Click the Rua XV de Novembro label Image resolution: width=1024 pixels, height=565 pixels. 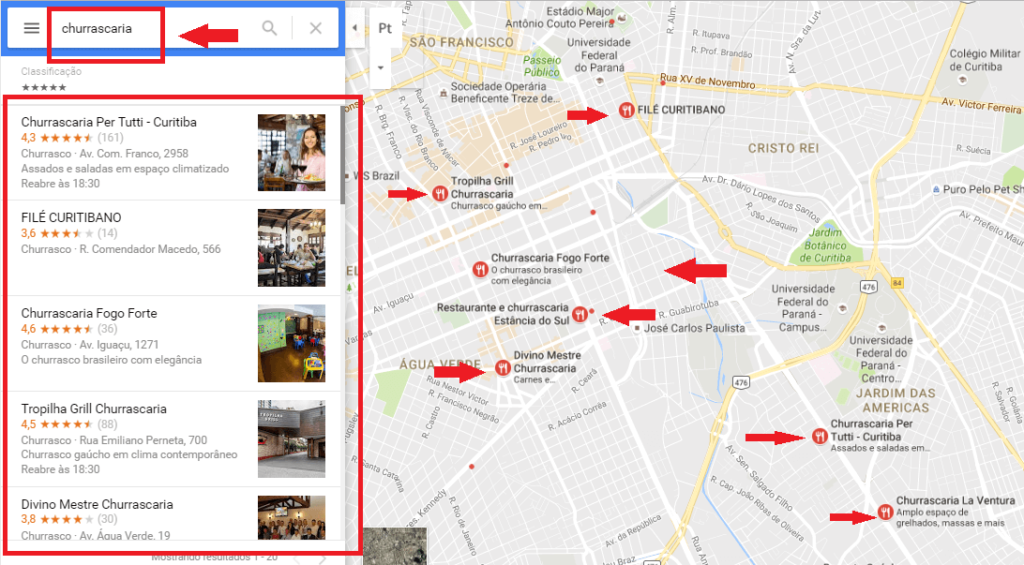click(x=707, y=81)
